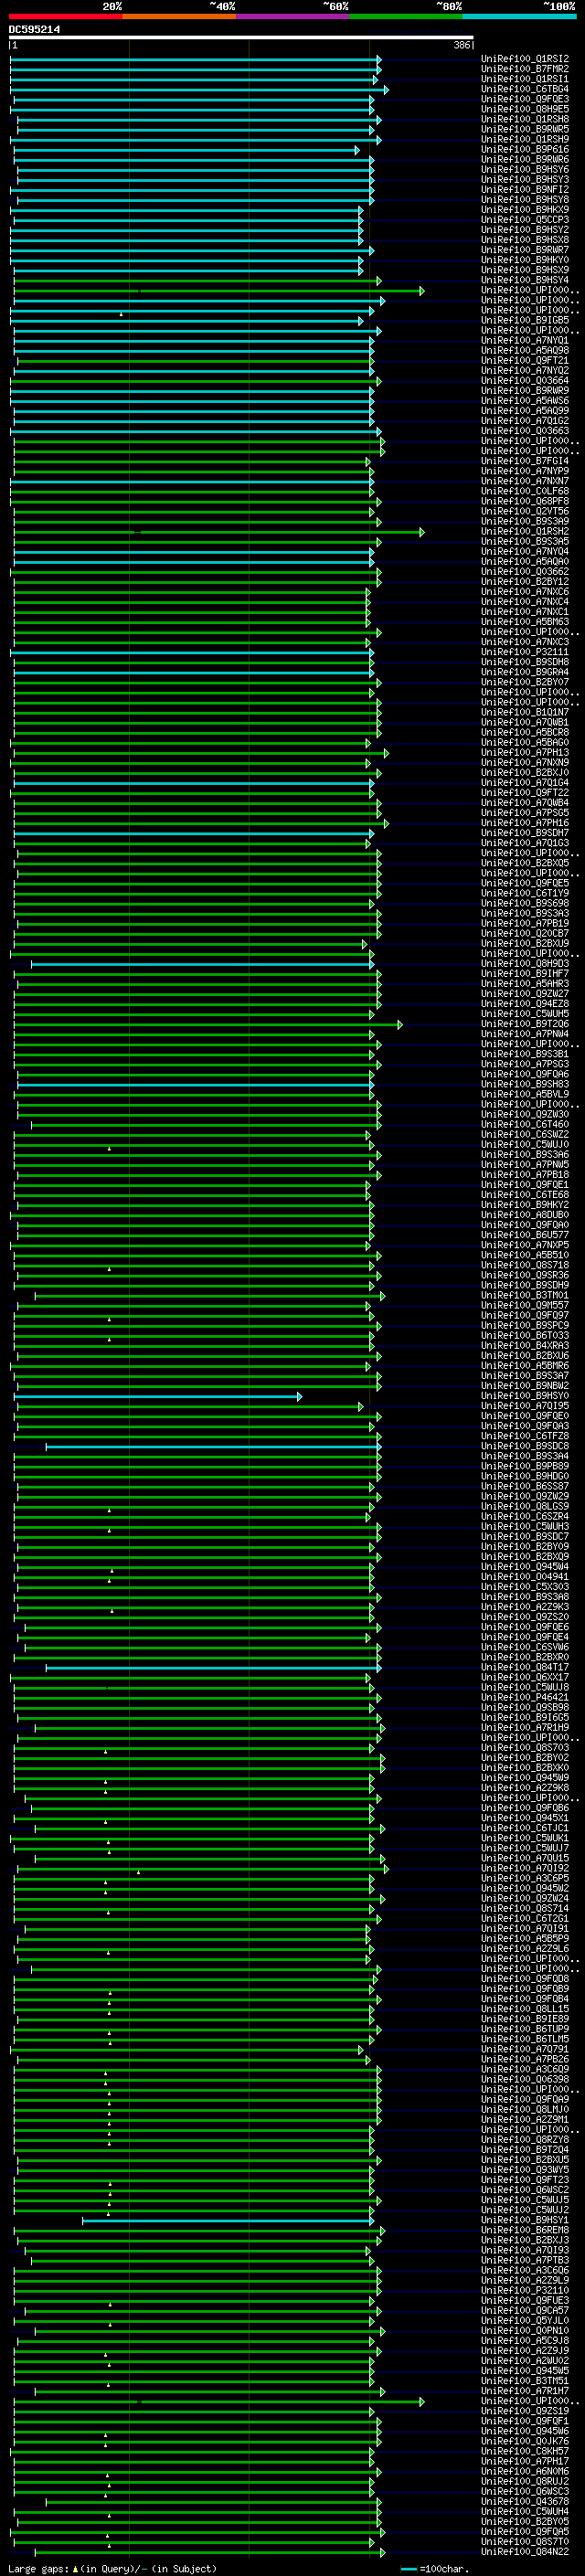Click the short cyan alignment bar for B9HSY0
Image resolution: width=585 pixels, height=2576 pixels.
(158, 1396)
